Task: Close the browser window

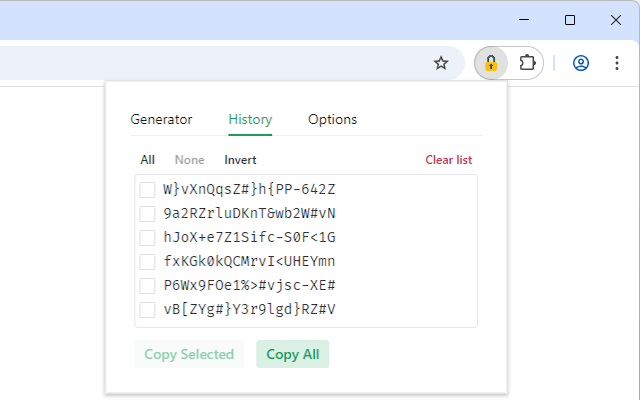Action: click(616, 19)
